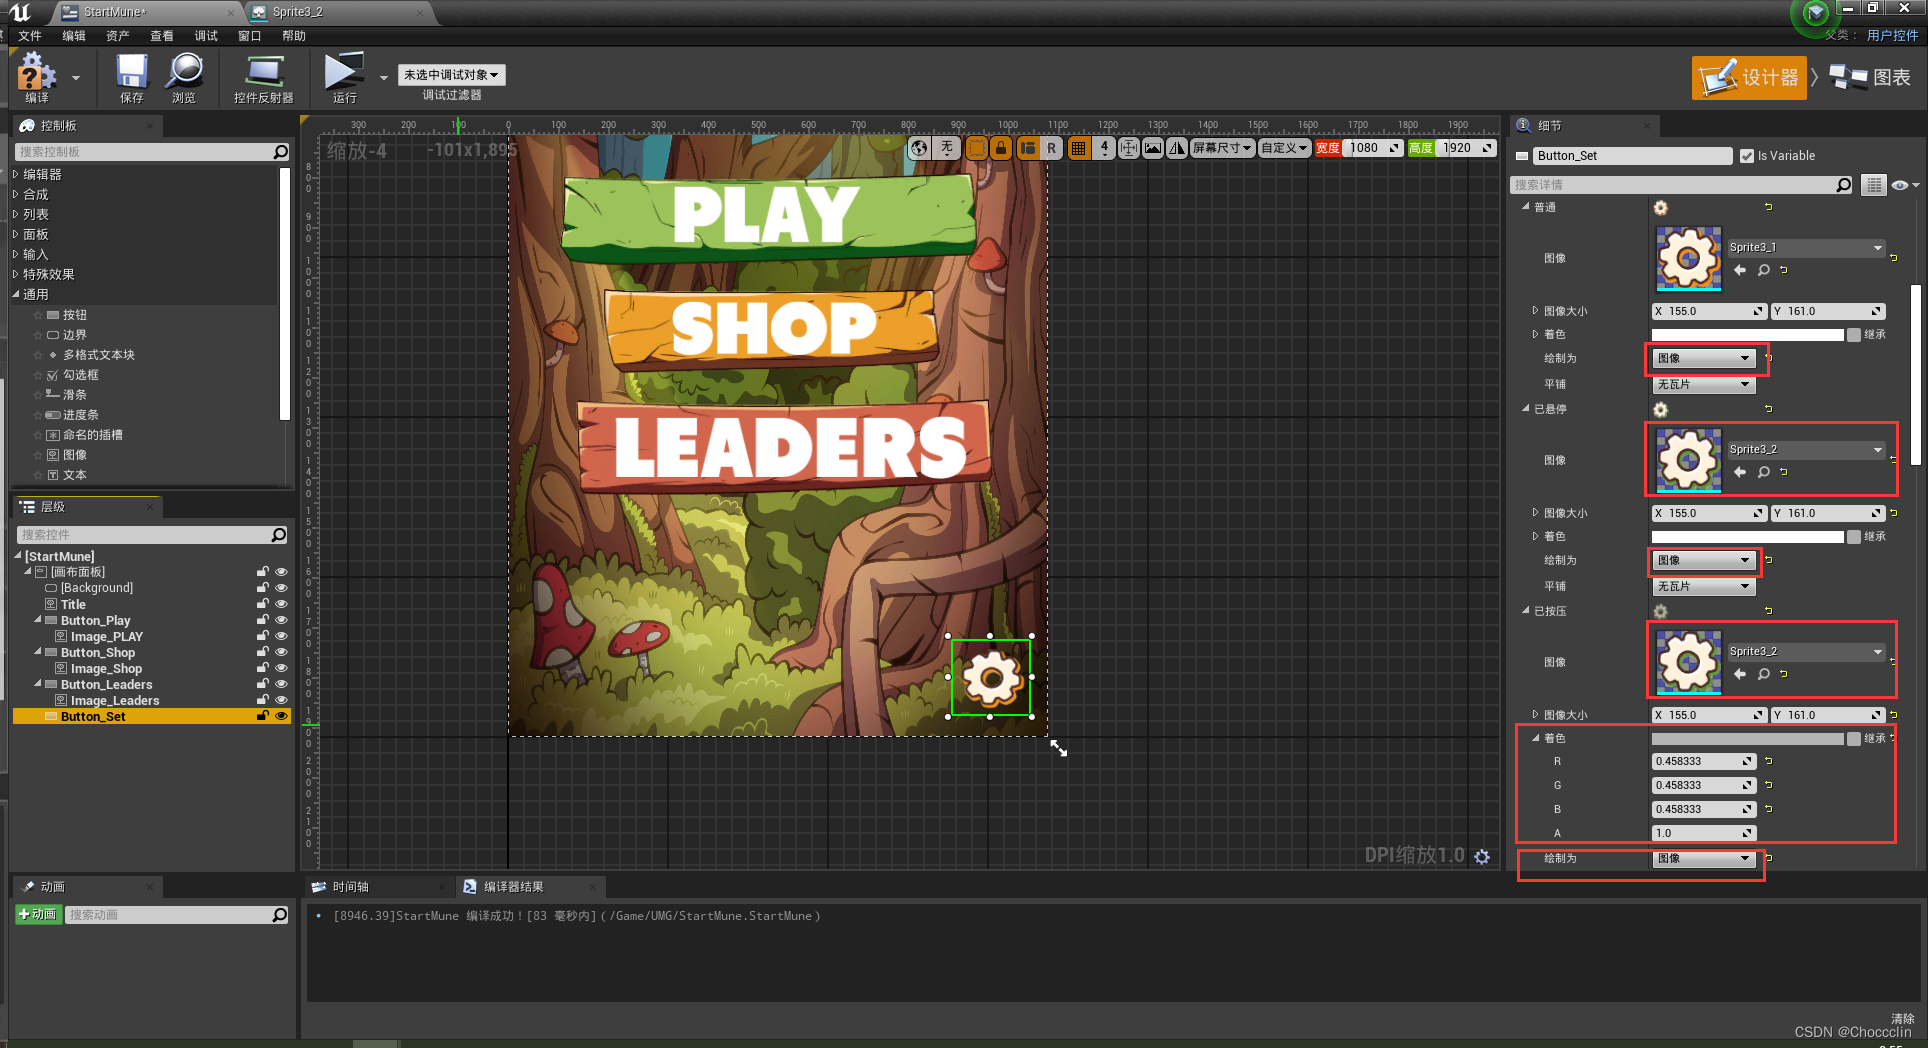Toggle visibility eye for Button_Set
This screenshot has width=1928, height=1048.
tap(281, 716)
